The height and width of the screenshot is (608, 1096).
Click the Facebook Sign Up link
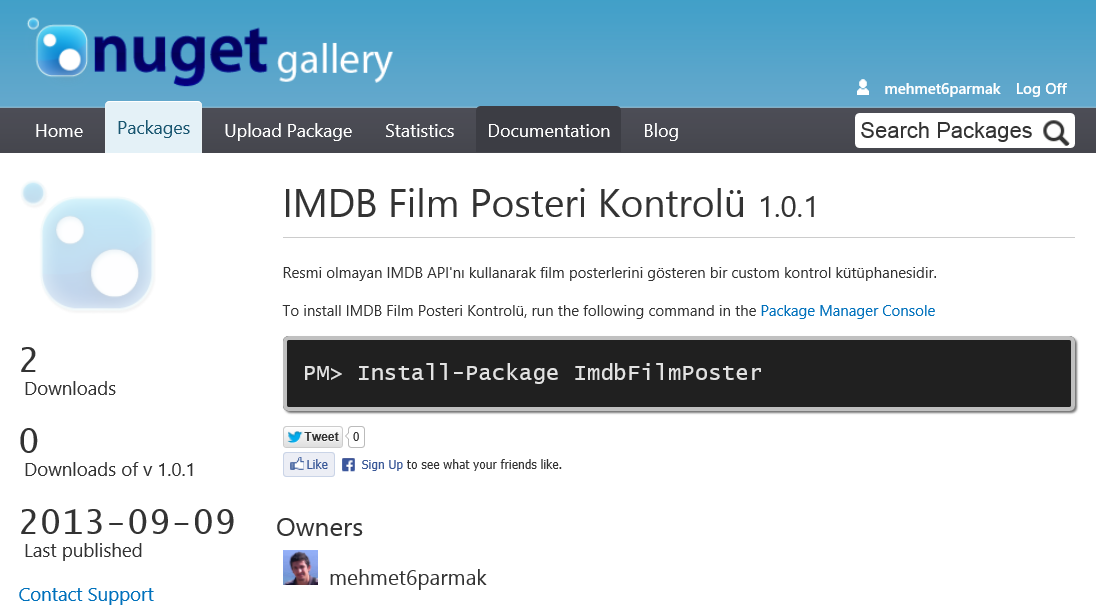click(x=382, y=465)
